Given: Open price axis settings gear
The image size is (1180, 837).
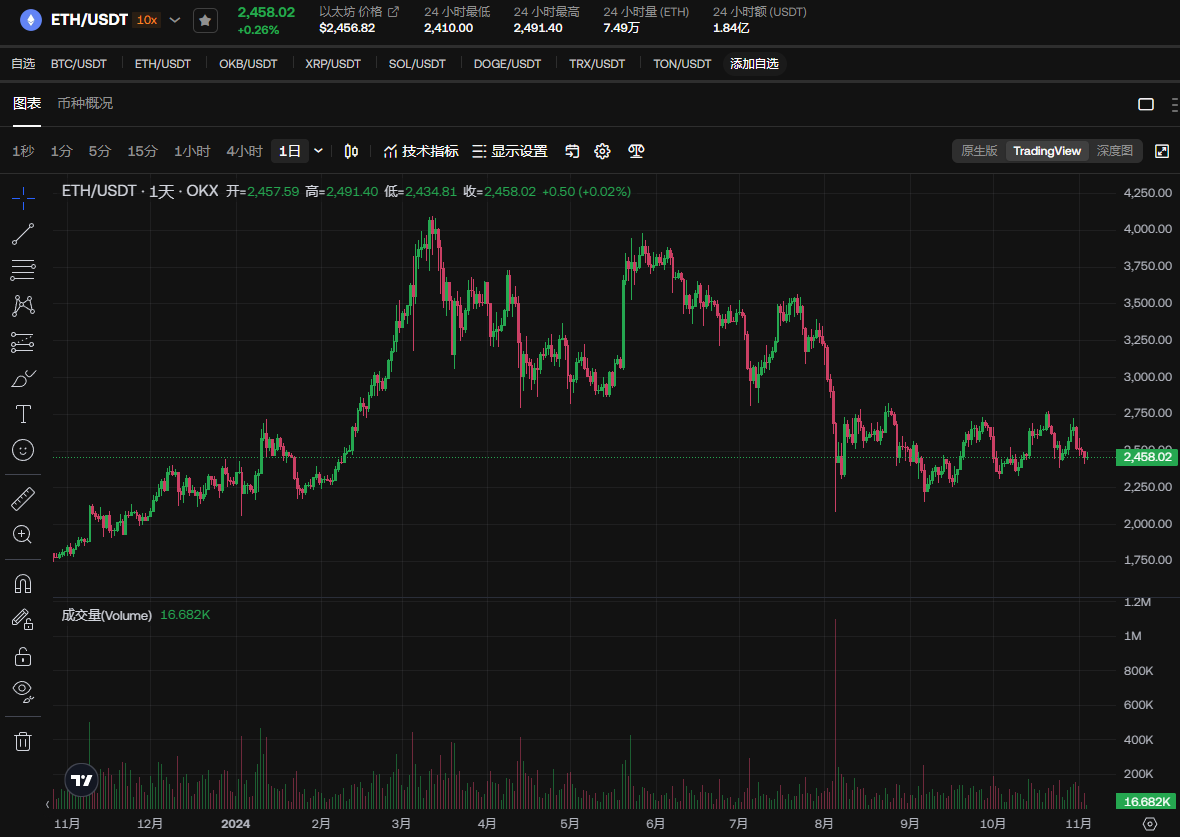Looking at the screenshot, I should coord(1149,823).
